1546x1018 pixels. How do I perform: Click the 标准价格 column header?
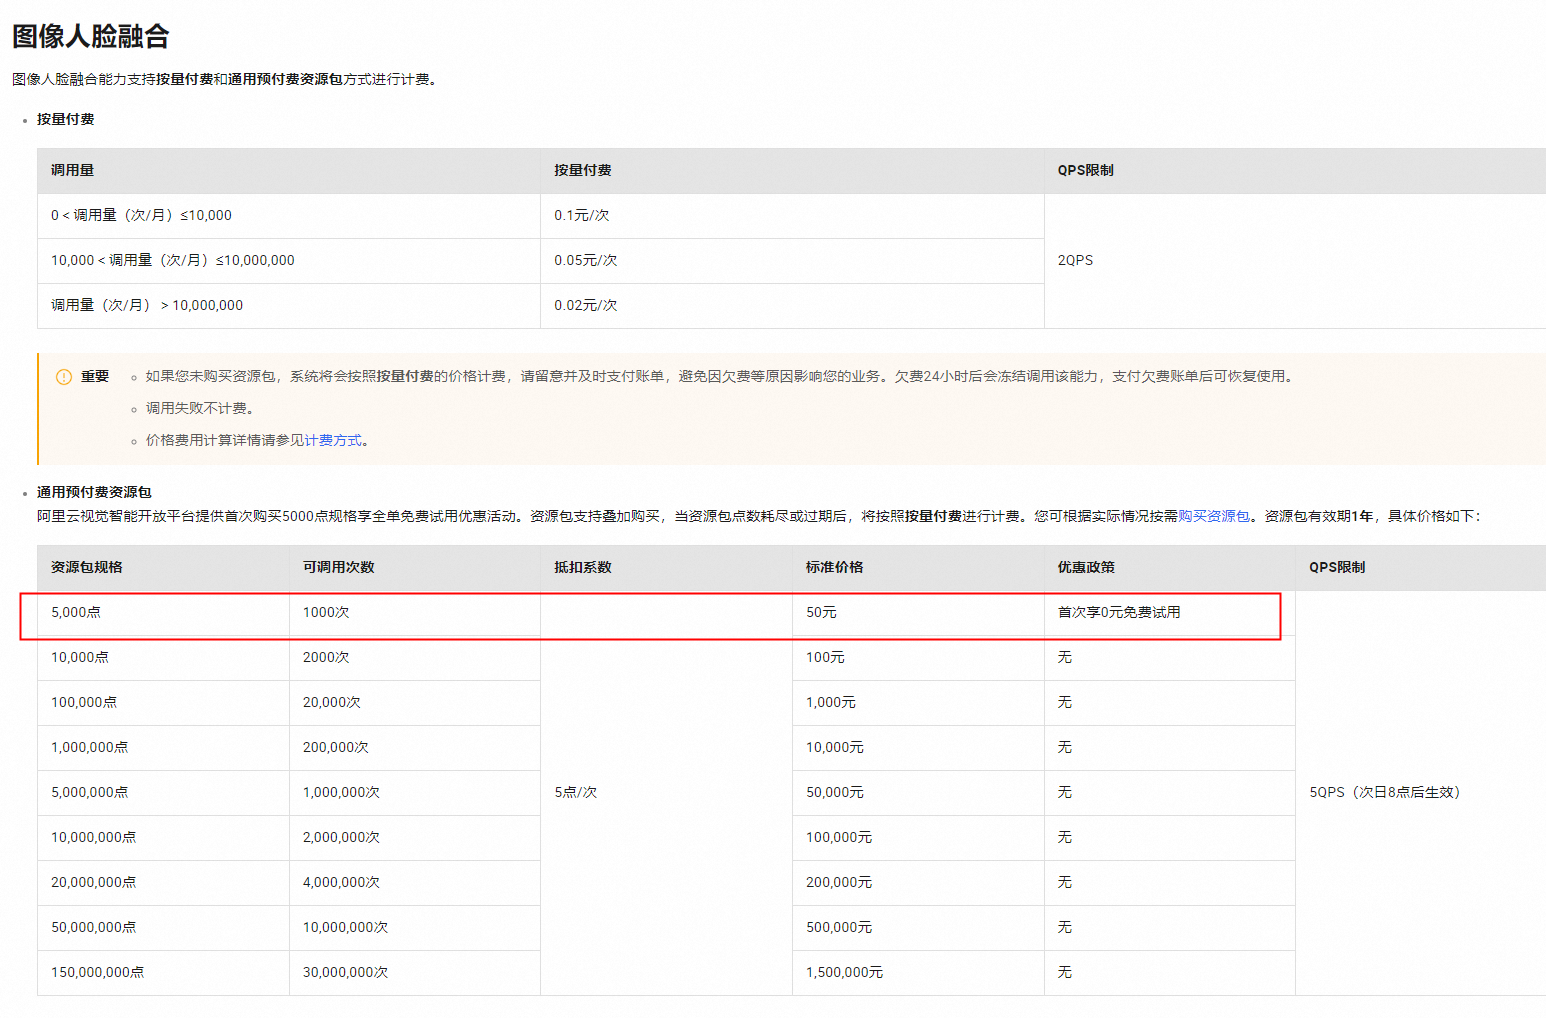[x=918, y=568]
